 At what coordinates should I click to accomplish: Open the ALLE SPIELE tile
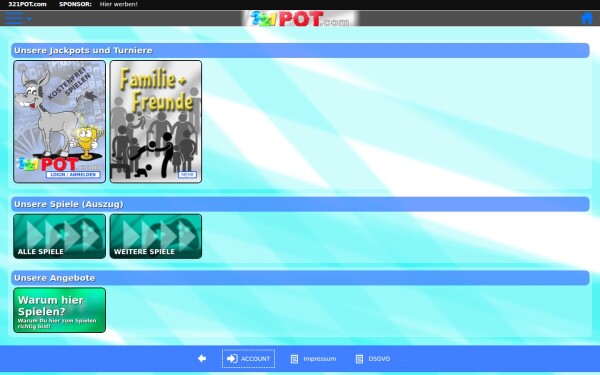point(59,236)
